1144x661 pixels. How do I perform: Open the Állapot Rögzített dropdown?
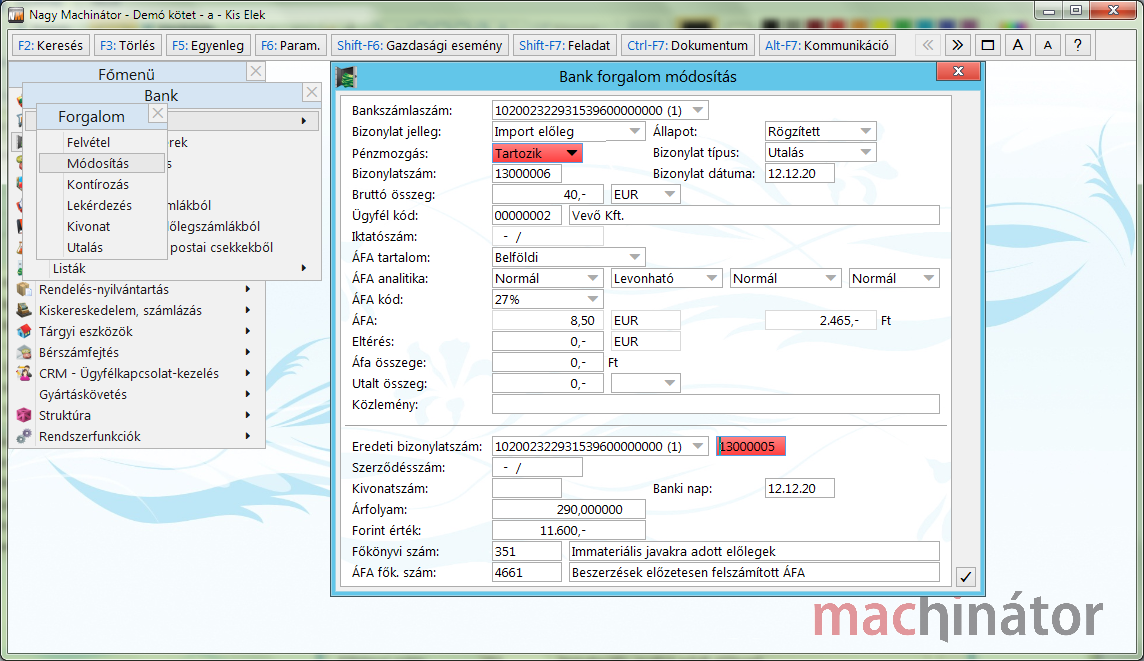[x=866, y=132]
